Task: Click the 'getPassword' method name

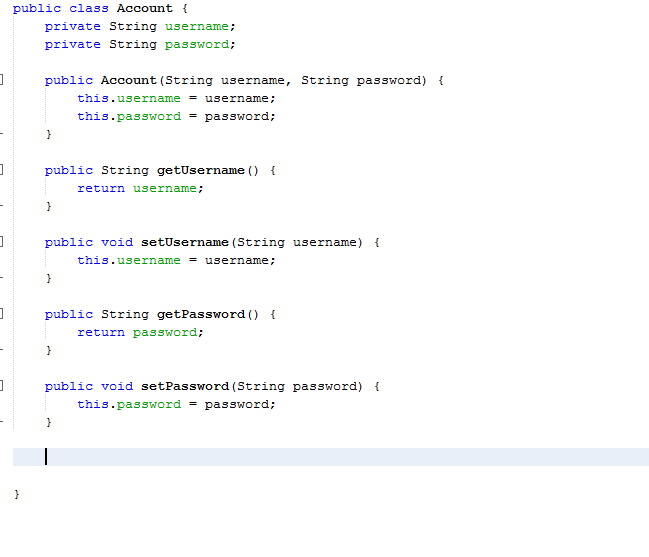Action: (x=201, y=315)
